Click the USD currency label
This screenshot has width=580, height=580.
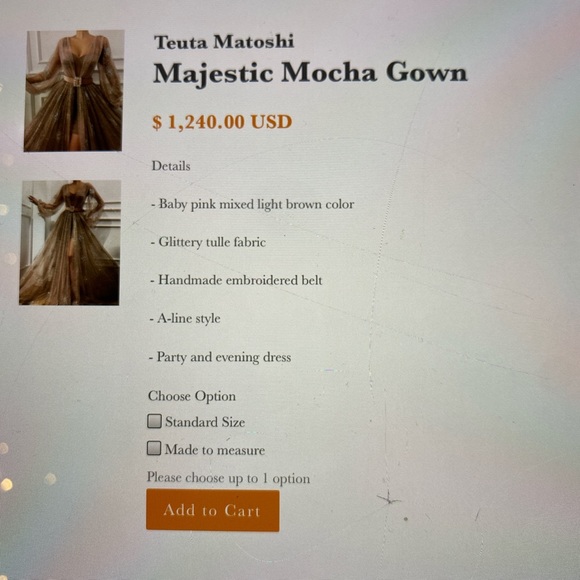click(x=272, y=122)
